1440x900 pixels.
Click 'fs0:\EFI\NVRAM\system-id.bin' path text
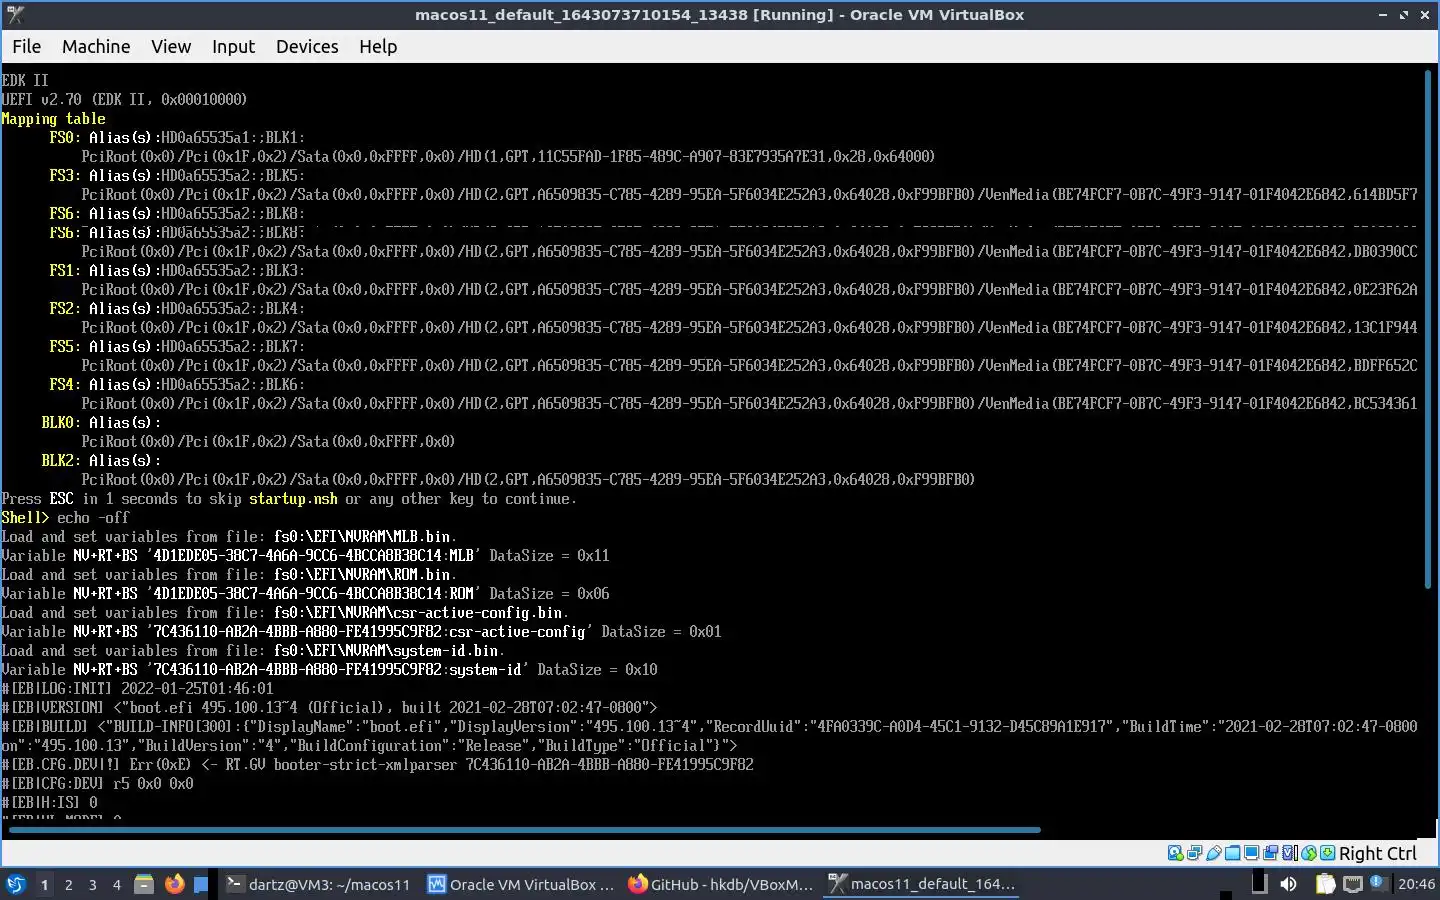385,650
